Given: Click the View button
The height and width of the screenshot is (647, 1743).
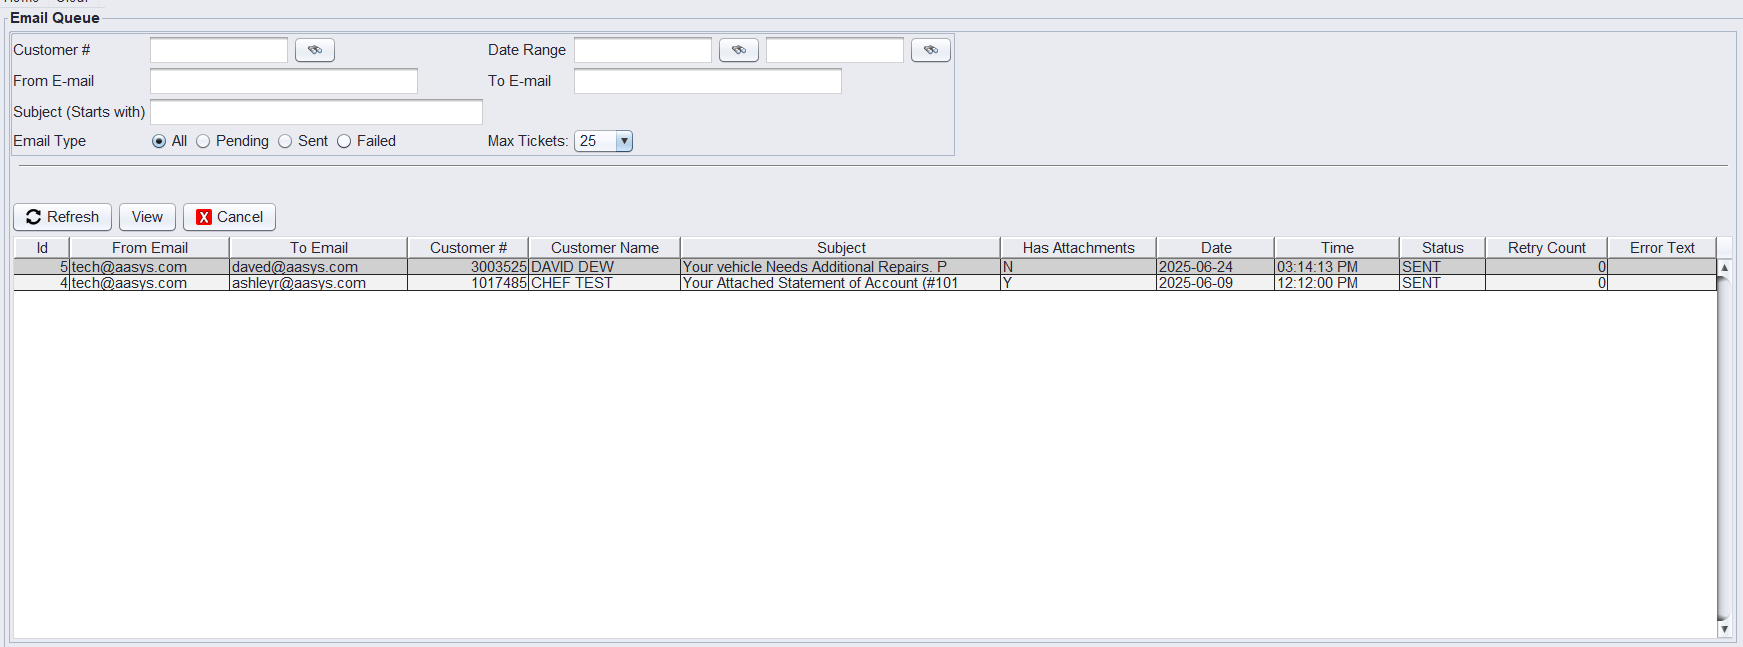Looking at the screenshot, I should (147, 217).
